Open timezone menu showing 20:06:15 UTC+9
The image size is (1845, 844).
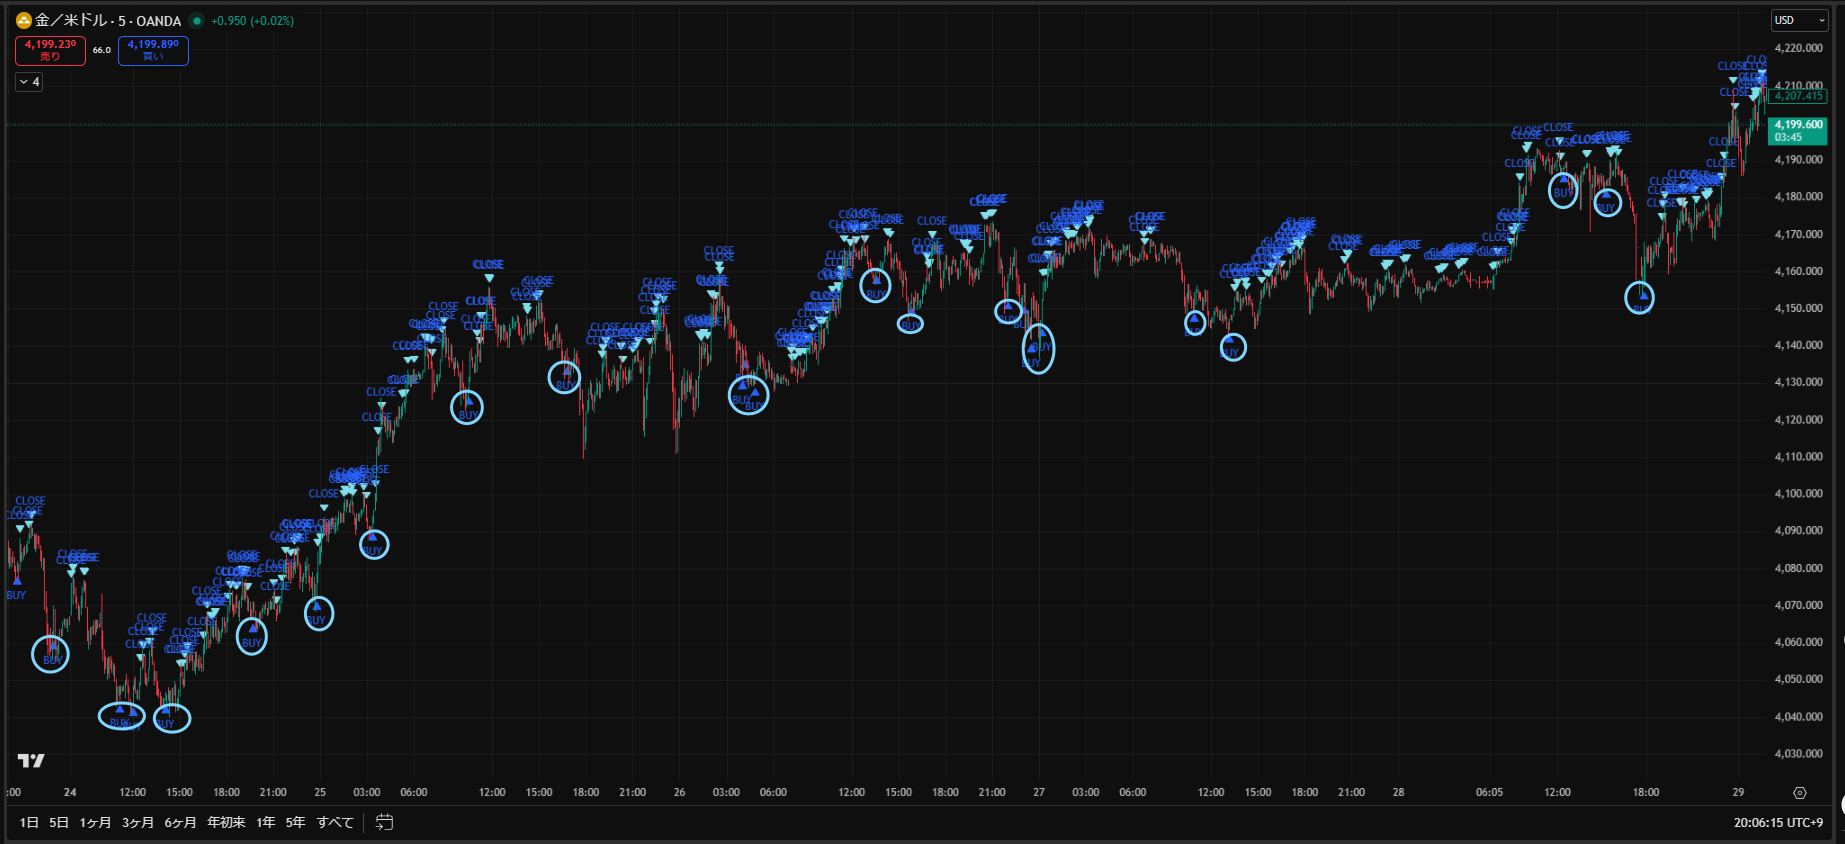pyautogui.click(x=1778, y=822)
